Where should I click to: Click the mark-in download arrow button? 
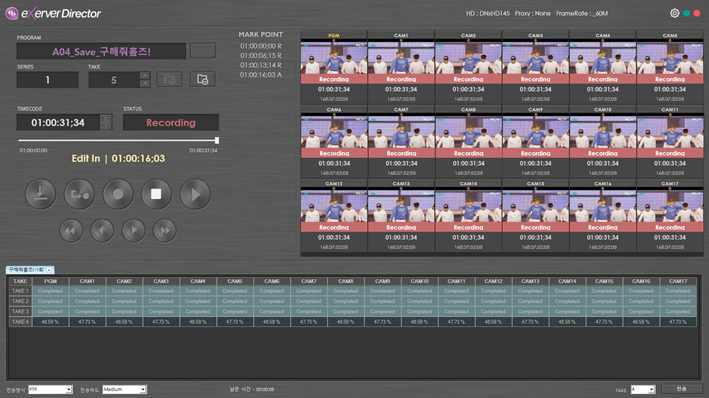(x=41, y=194)
